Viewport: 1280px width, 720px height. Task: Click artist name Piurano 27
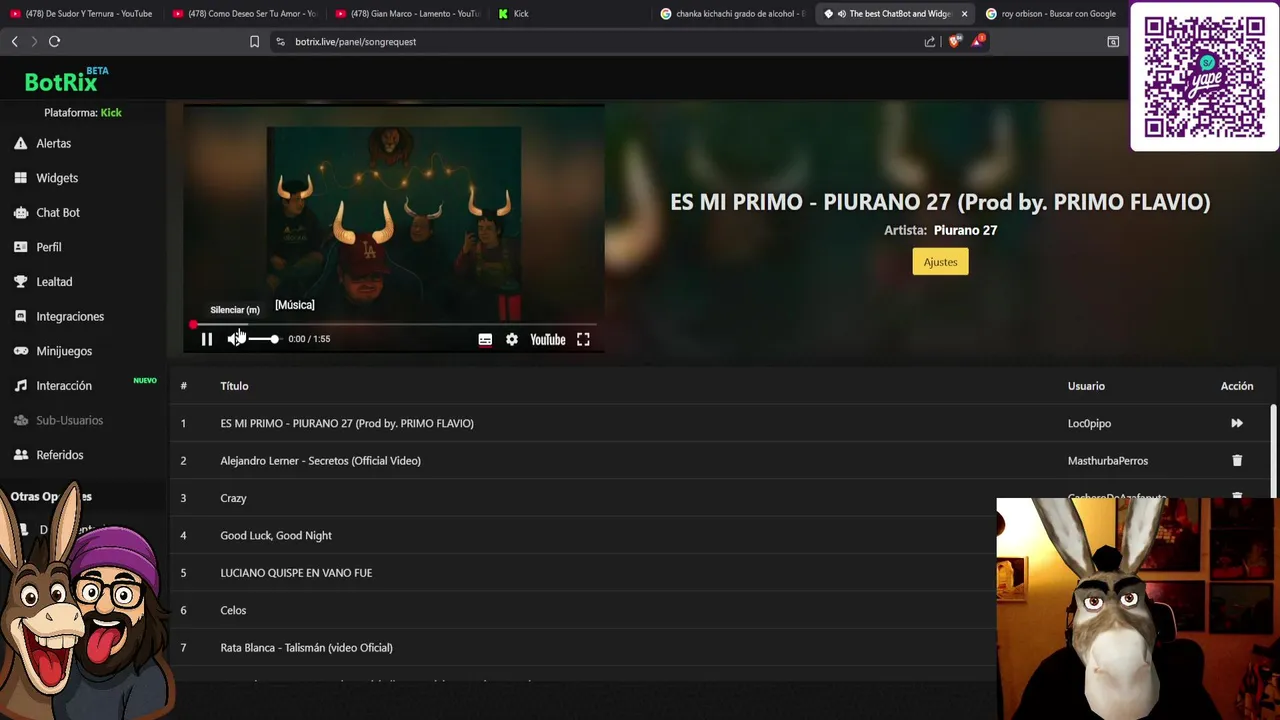pos(965,230)
